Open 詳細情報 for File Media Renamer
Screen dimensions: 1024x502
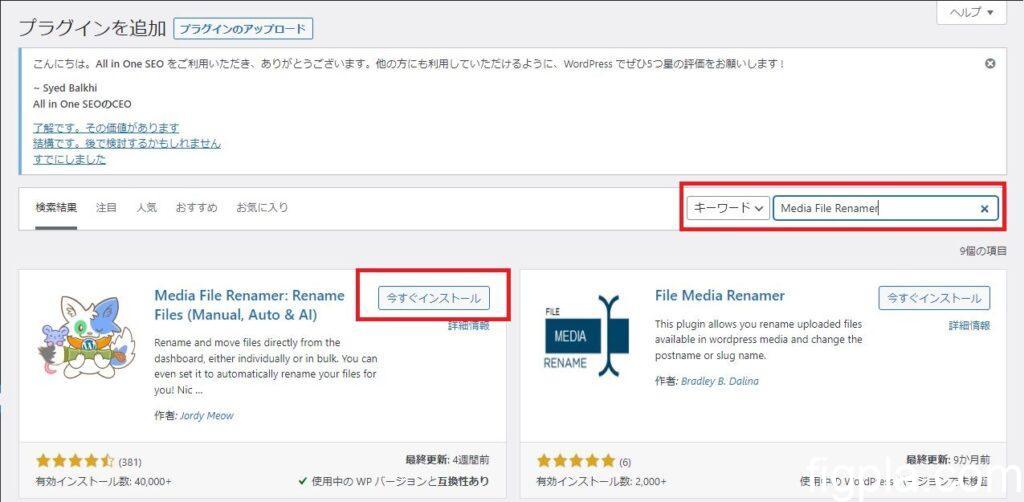969,325
